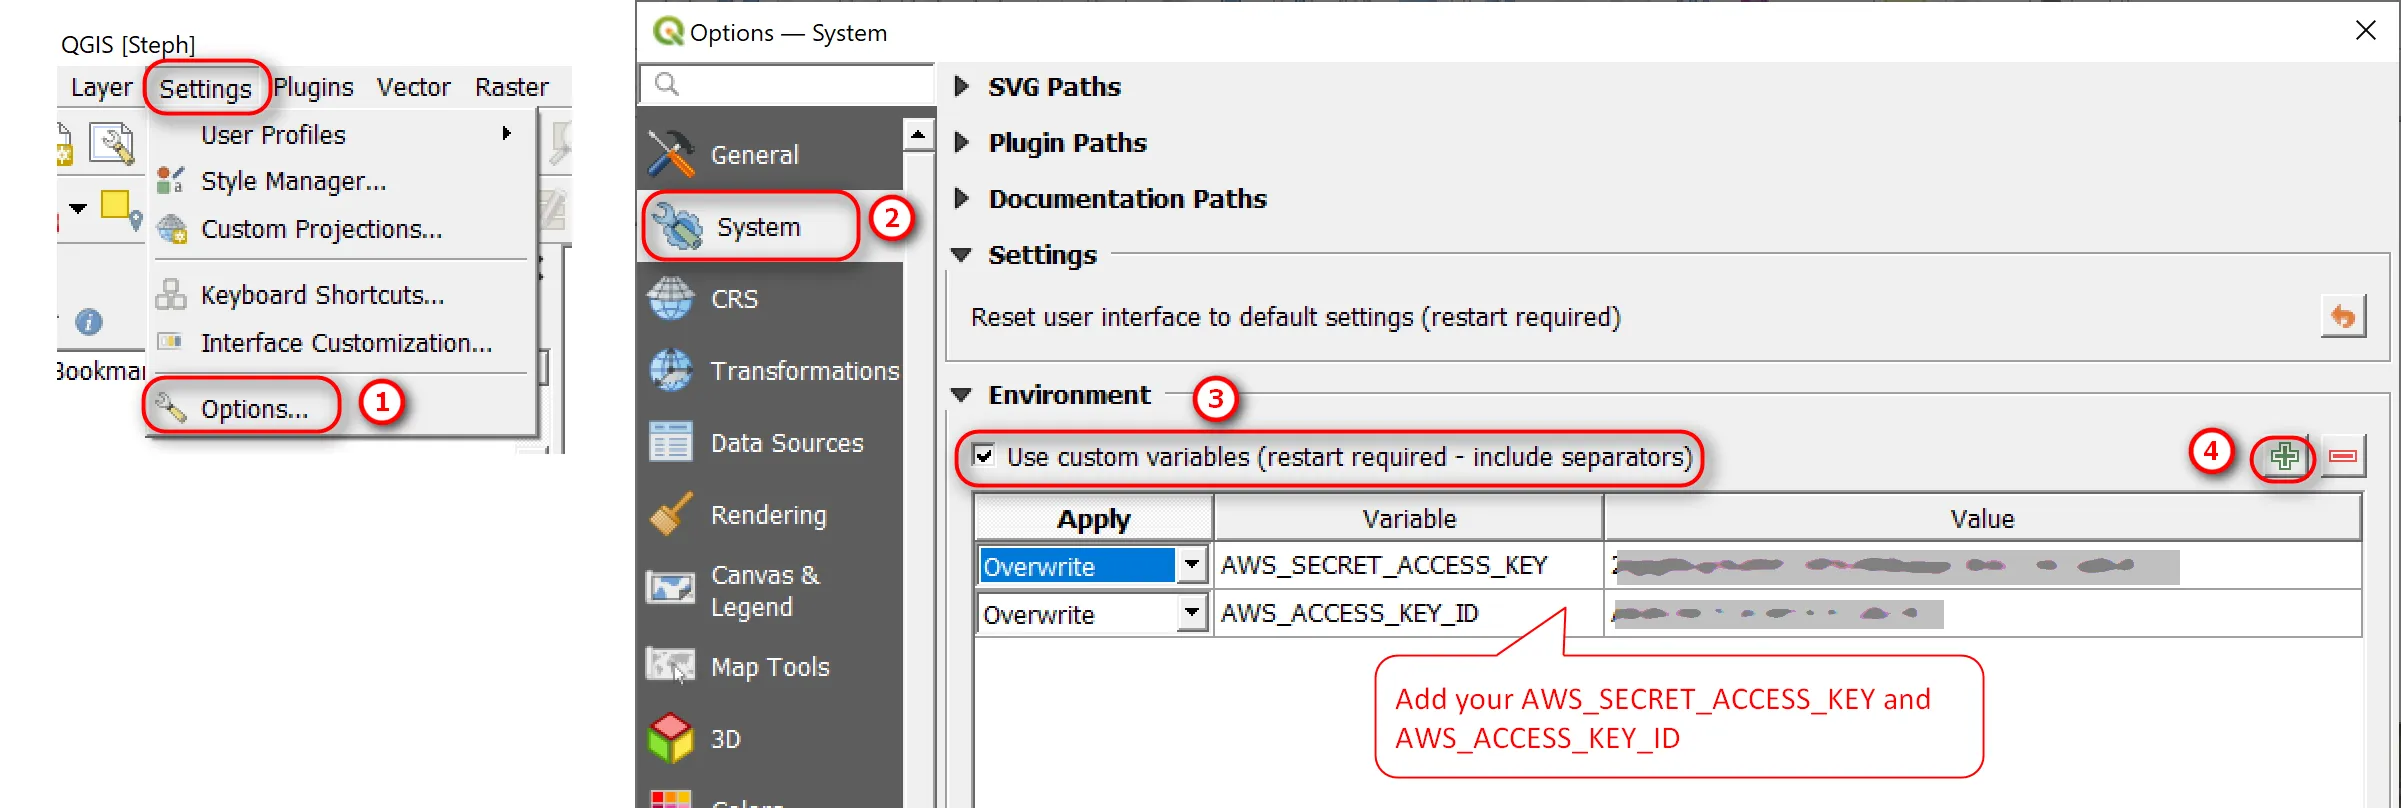This screenshot has width=2401, height=808.
Task: Open the Transformations options page
Action: click(770, 371)
